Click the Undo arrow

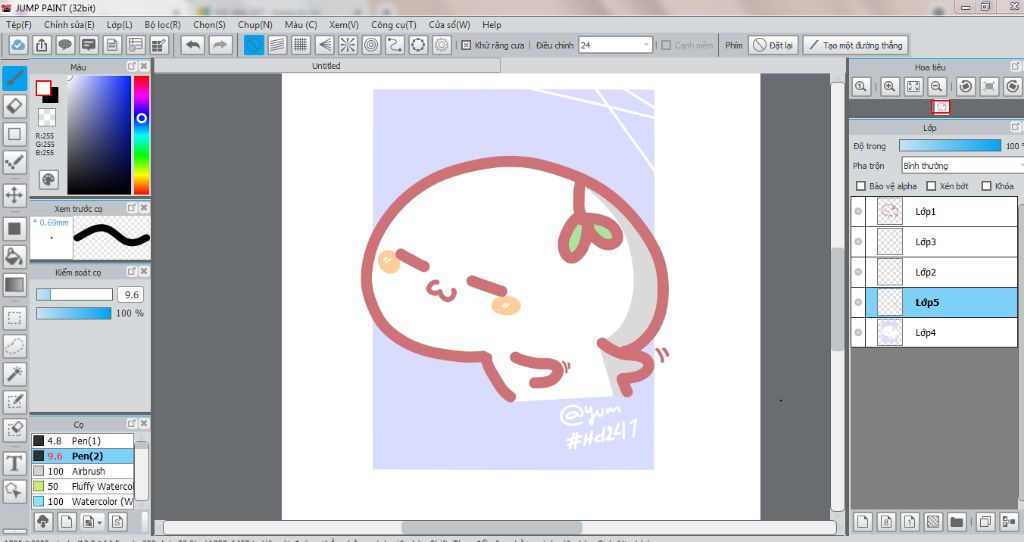tap(193, 45)
